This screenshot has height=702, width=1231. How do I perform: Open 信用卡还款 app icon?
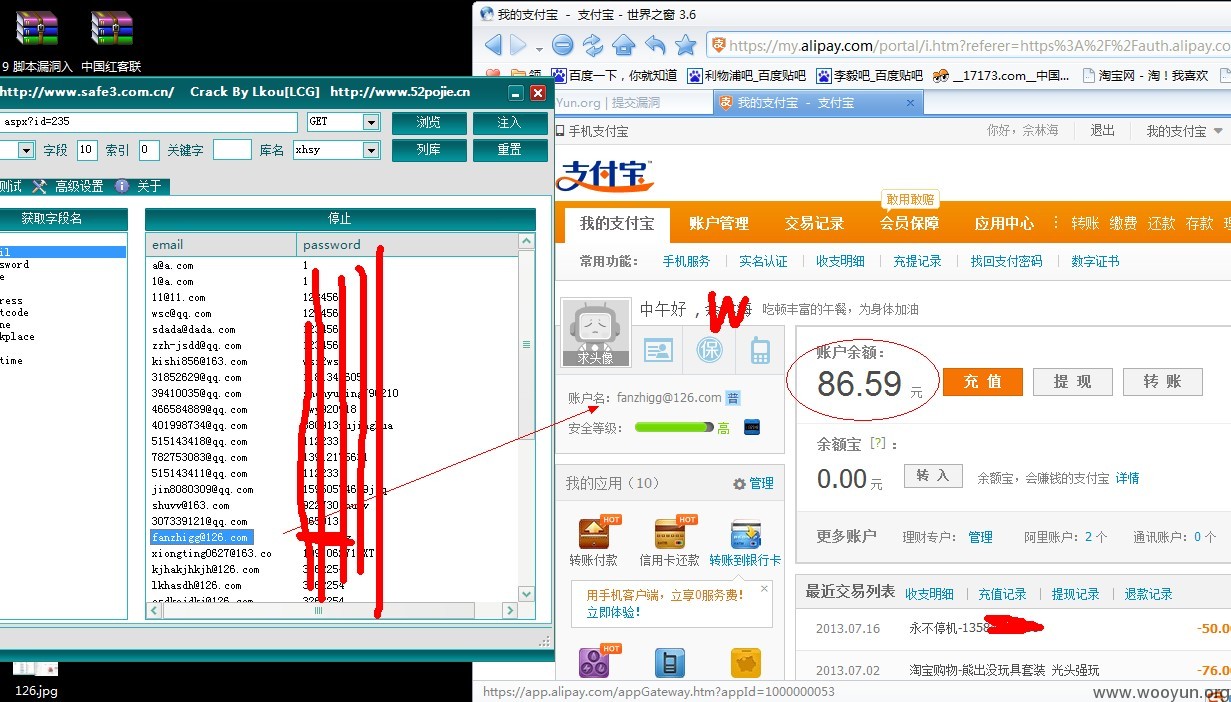pyautogui.click(x=669, y=533)
